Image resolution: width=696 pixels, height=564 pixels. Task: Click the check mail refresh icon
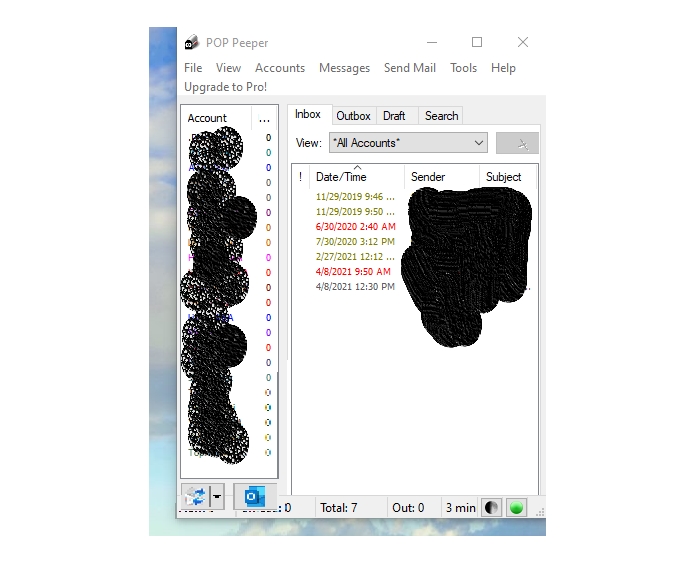click(195, 497)
